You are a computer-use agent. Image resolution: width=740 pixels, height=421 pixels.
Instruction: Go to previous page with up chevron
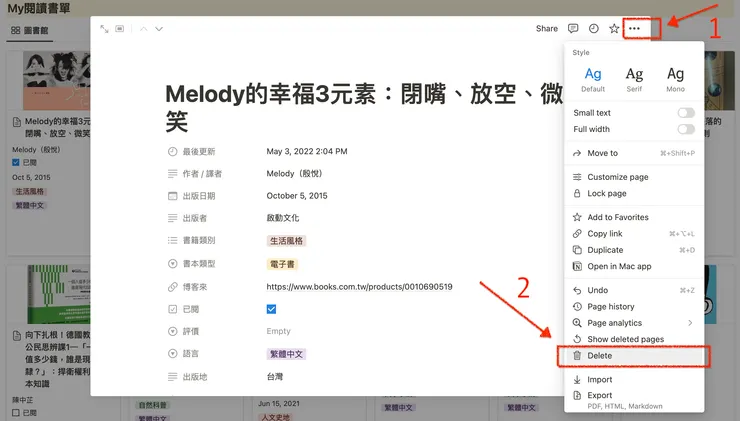tap(143, 29)
